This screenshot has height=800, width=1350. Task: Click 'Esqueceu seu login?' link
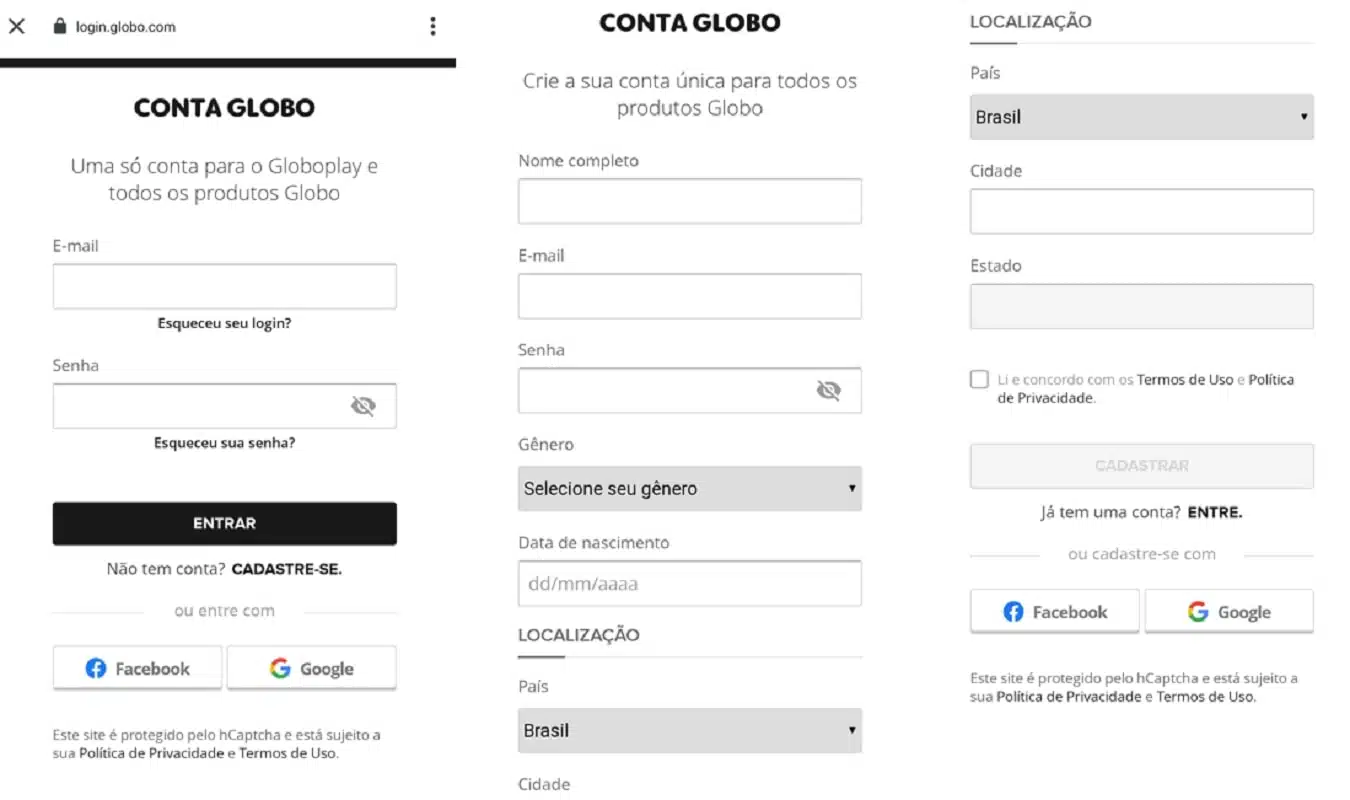tap(224, 324)
